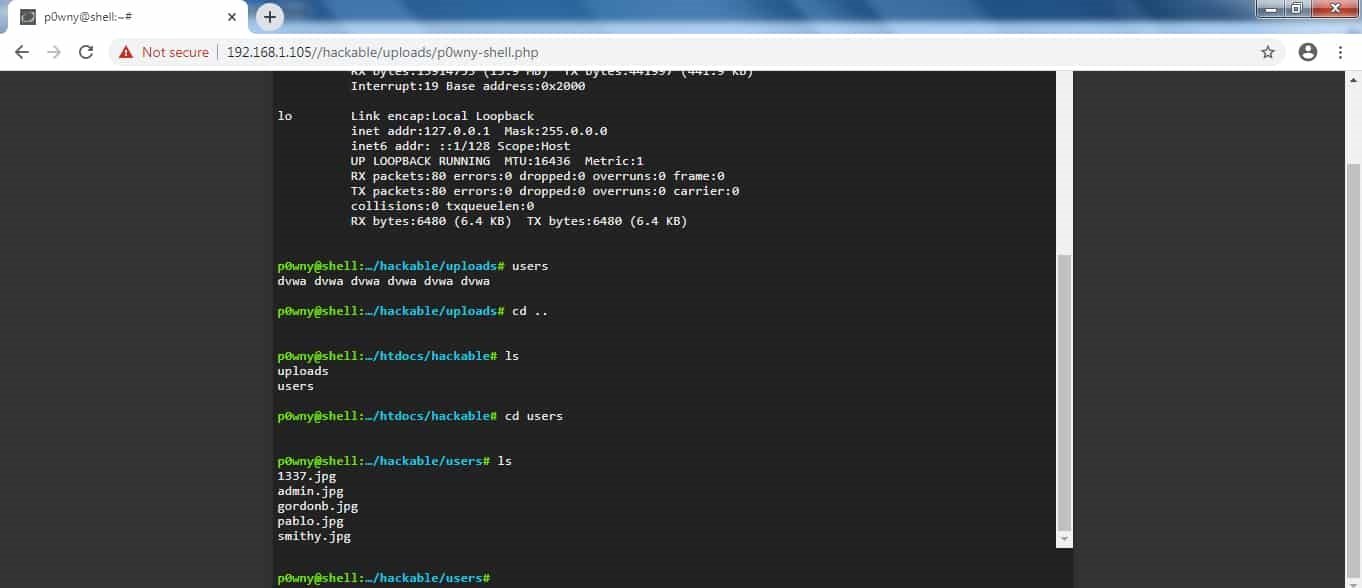This screenshot has width=1362, height=588.
Task: Close the p0wny@shell tab
Action: 232,17
